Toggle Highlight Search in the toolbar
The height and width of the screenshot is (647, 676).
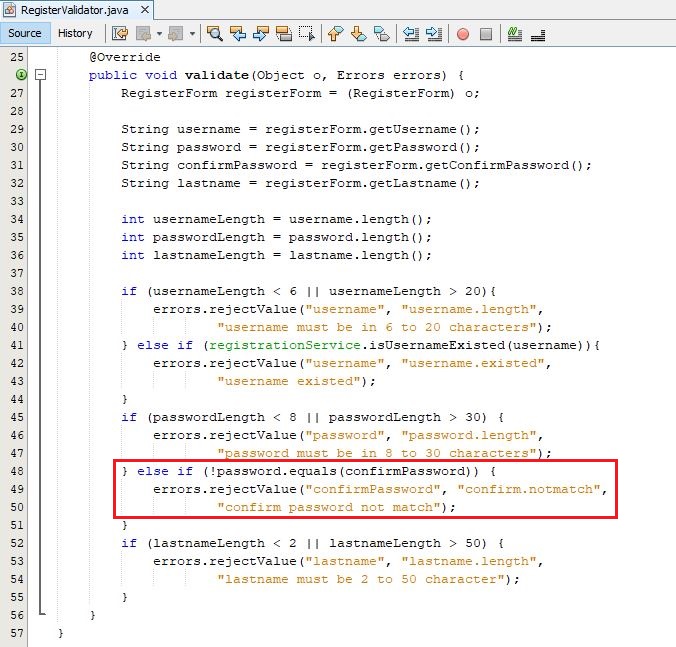(x=284, y=33)
